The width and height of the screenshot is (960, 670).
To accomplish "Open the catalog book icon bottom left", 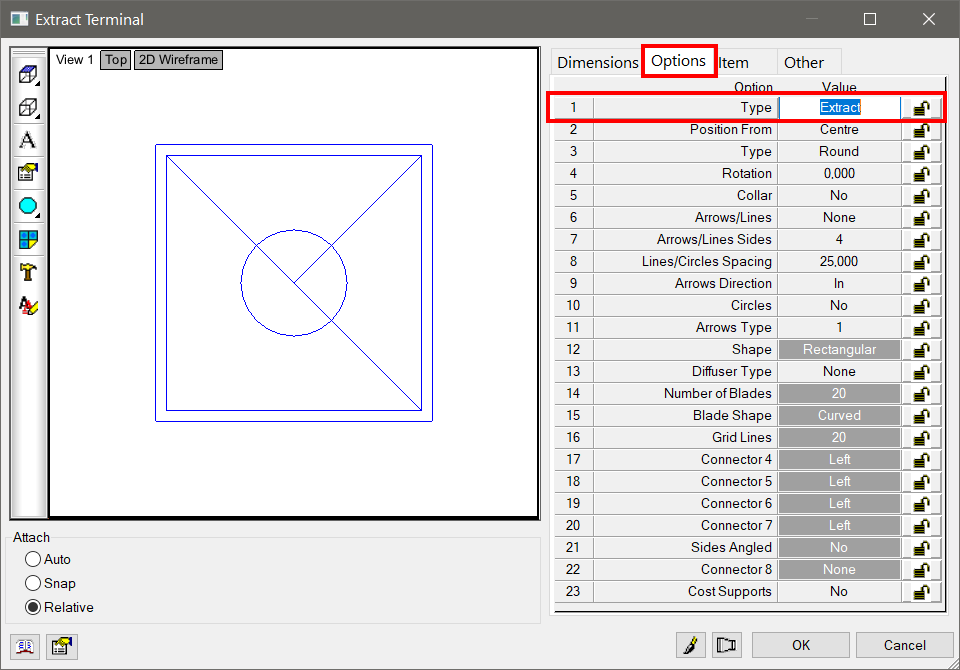I will [24, 647].
